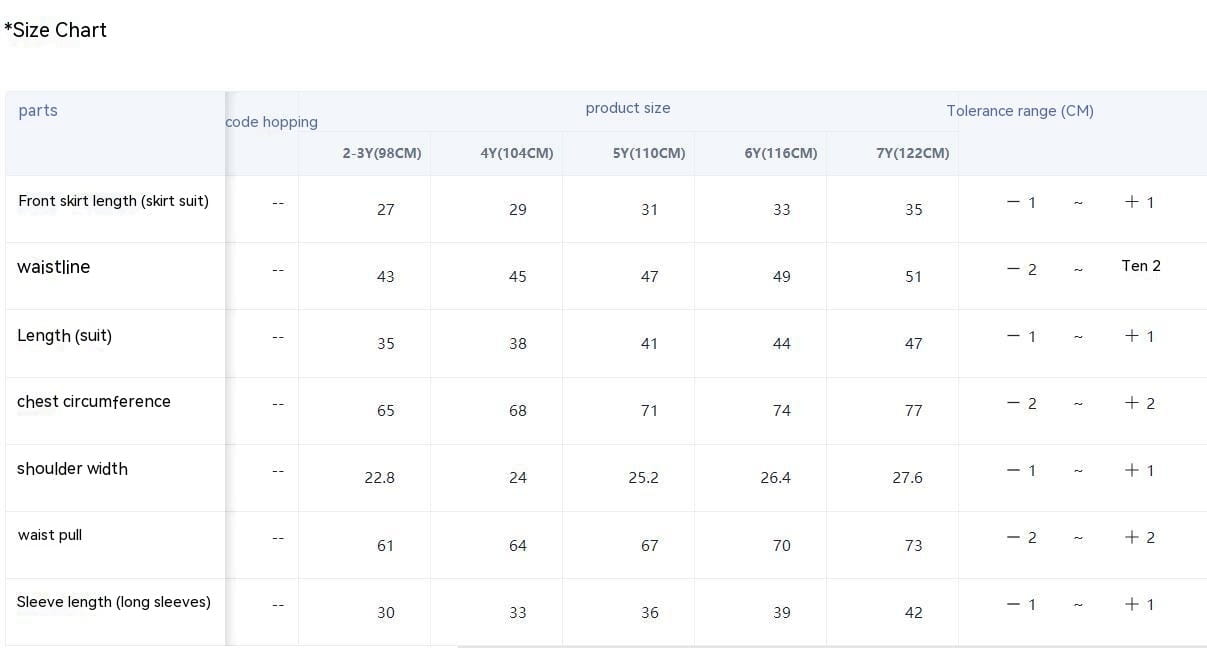Select the 4Y(104CM) size column header
1207x648 pixels.
coord(517,153)
